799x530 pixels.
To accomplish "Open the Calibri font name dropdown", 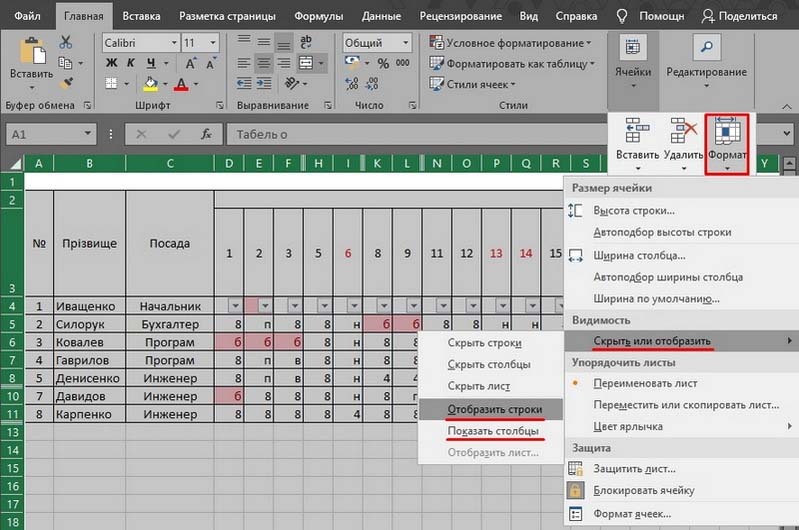I will click(x=139, y=43).
